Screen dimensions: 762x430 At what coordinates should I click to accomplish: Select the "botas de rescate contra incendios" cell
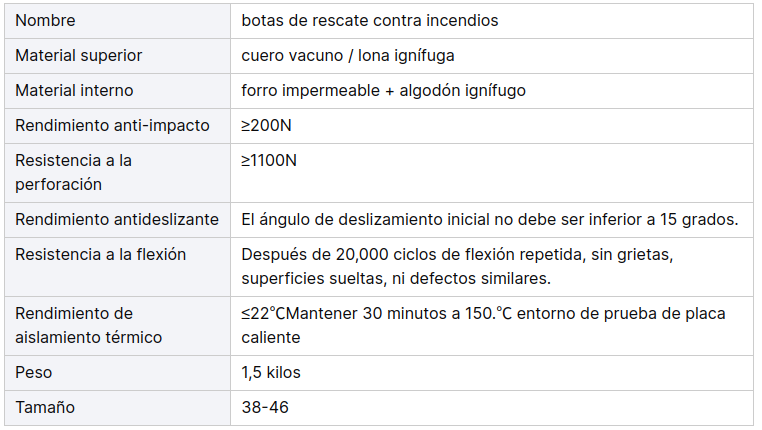369,20
